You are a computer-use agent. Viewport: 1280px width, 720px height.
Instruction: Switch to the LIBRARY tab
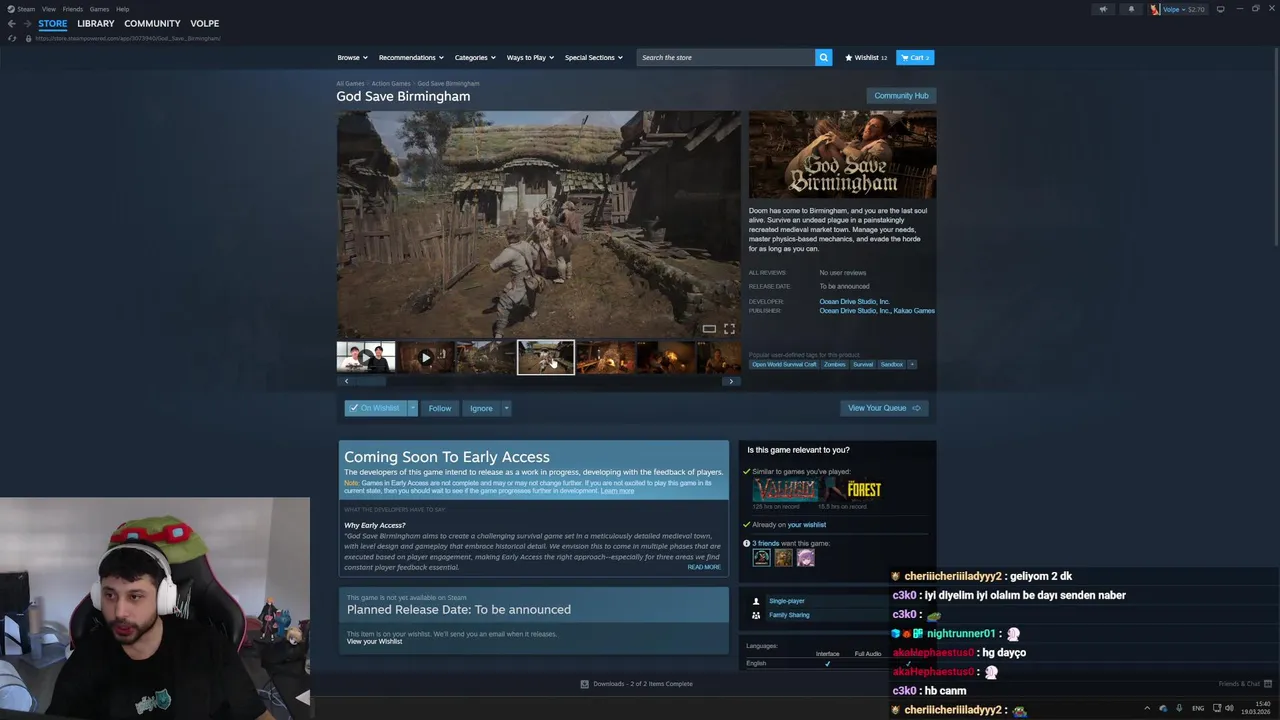click(96, 23)
